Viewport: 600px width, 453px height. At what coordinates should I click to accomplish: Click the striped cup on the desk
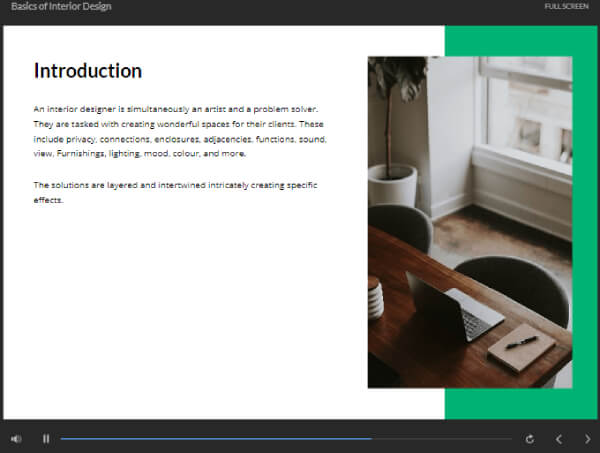375,298
